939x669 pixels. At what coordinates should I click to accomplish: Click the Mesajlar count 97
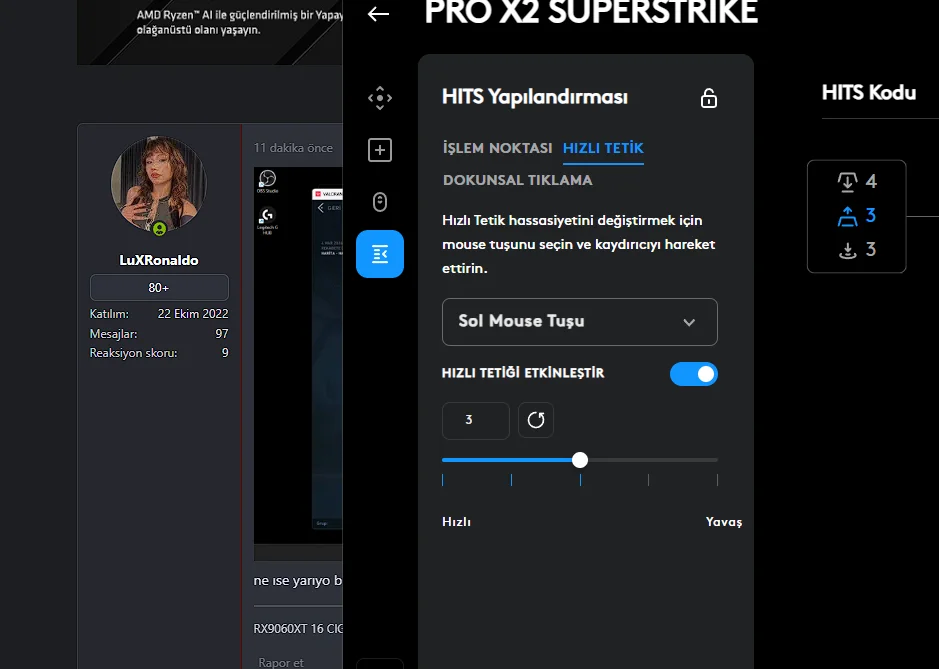[x=222, y=334]
